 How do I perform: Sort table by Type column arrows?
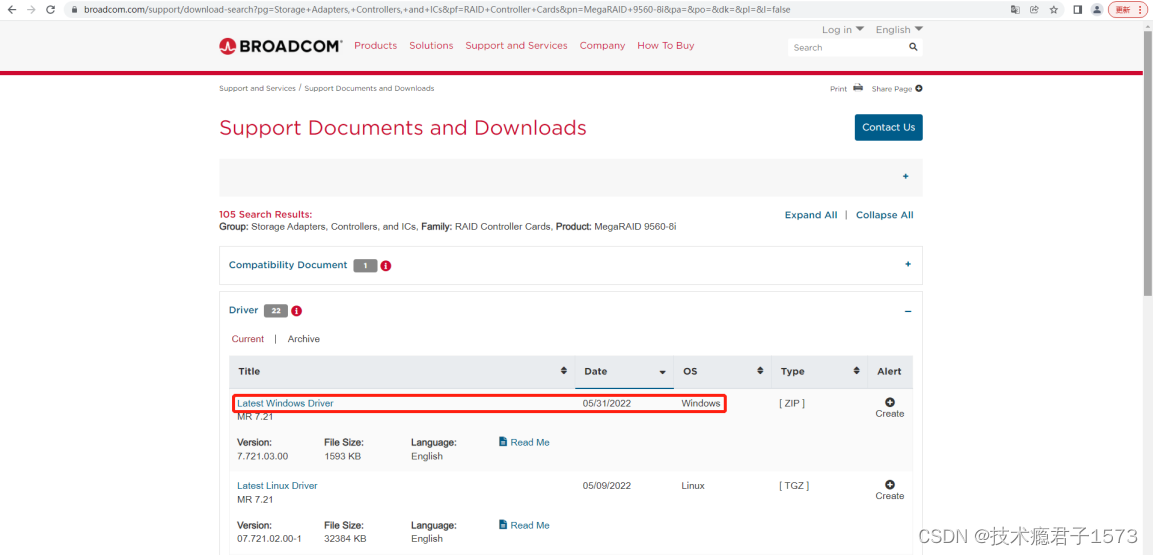(x=857, y=370)
